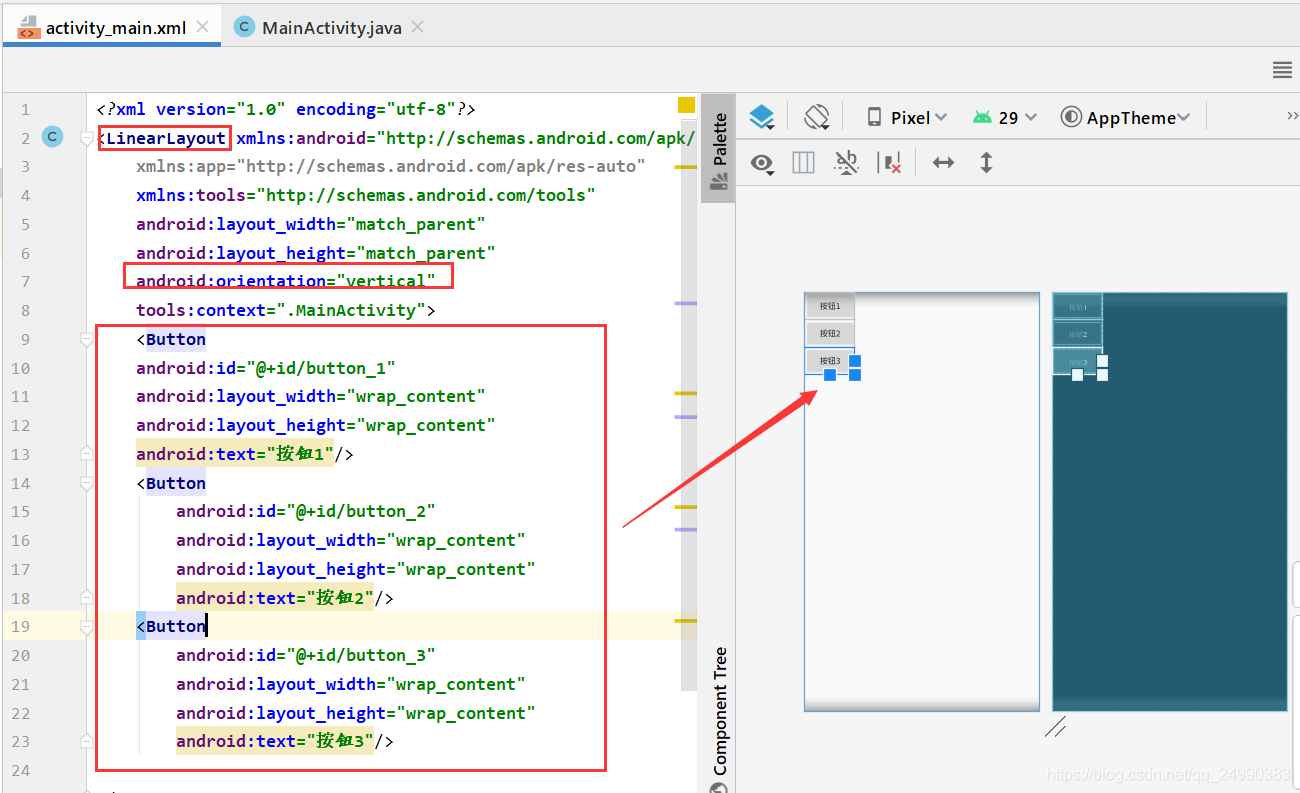Click the column layout icon in toolbar

point(803,163)
